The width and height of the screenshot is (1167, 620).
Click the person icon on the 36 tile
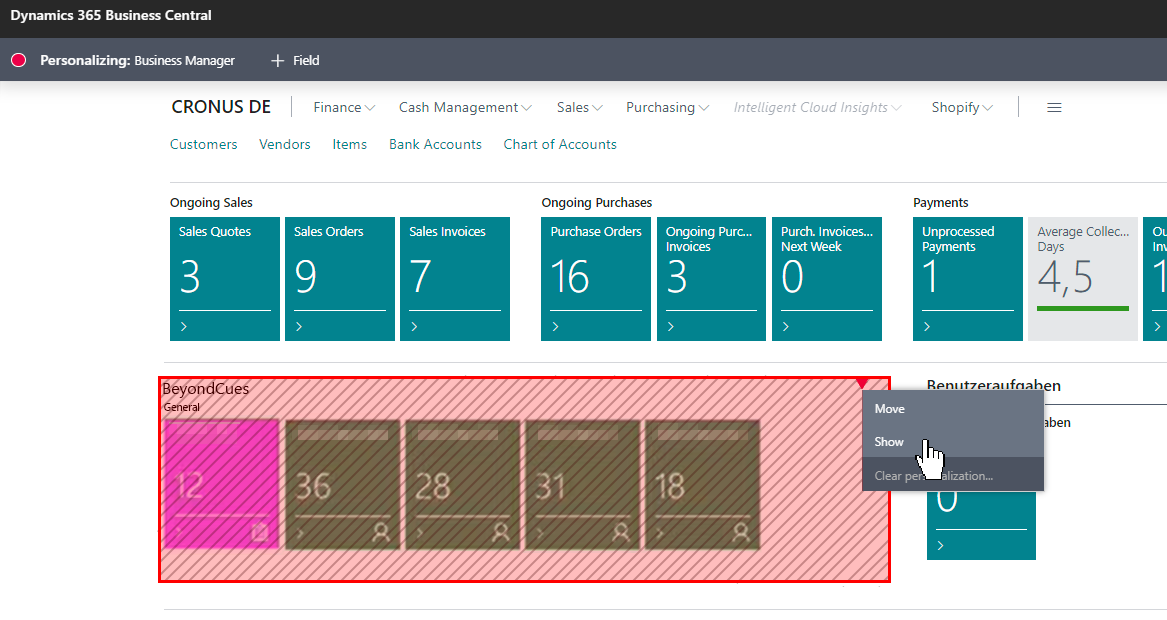pyautogui.click(x=381, y=532)
